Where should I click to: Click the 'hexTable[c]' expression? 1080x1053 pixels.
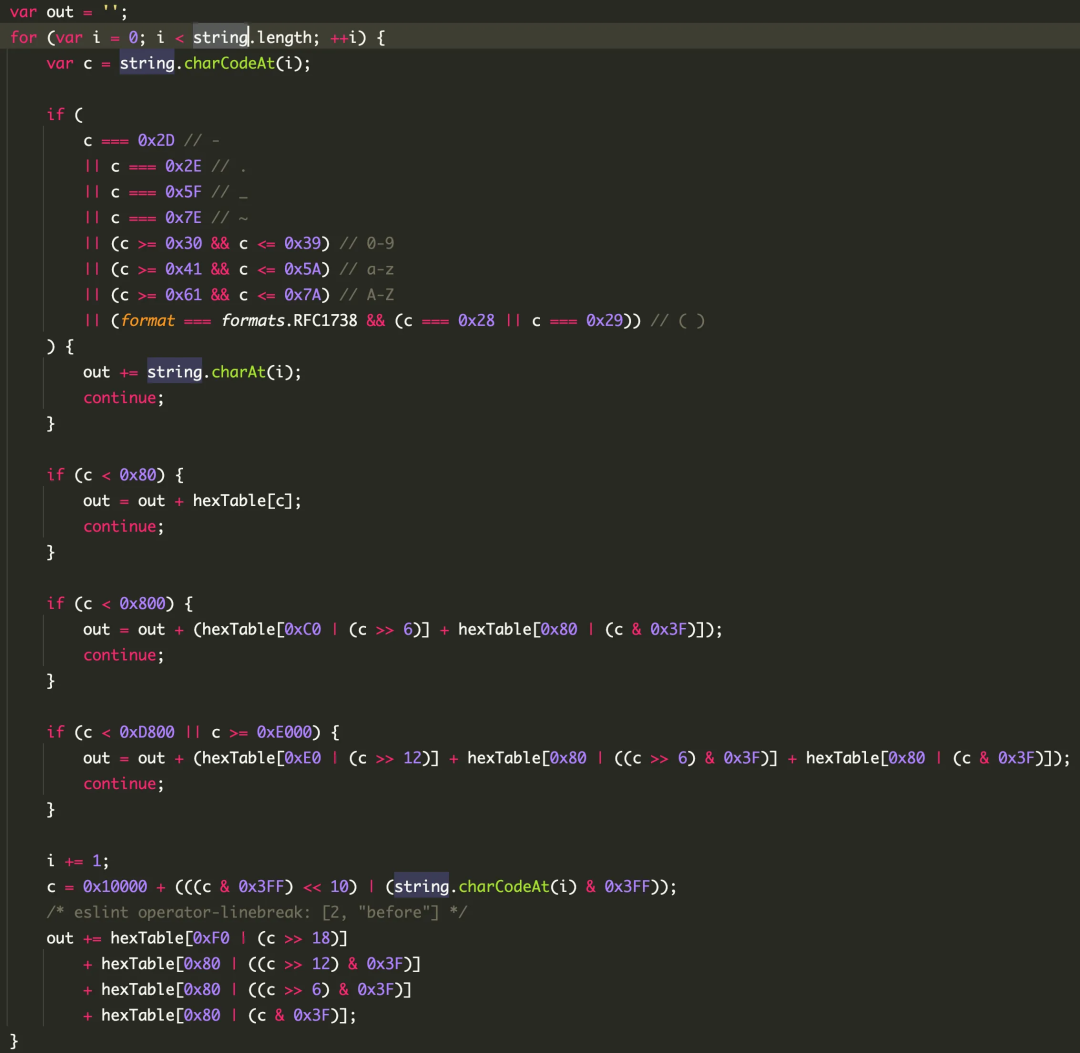click(243, 501)
